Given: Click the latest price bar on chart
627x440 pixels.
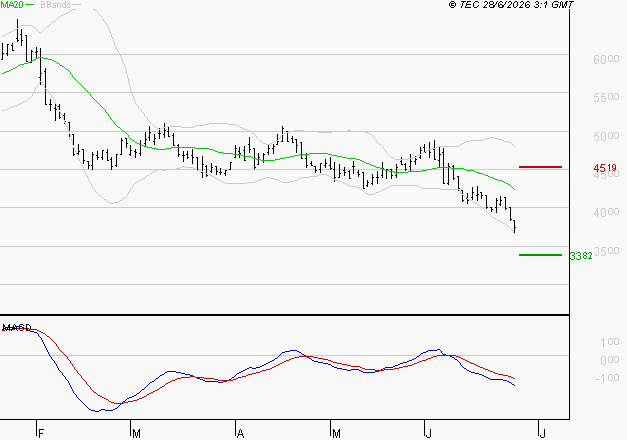Looking at the screenshot, I should [515, 226].
